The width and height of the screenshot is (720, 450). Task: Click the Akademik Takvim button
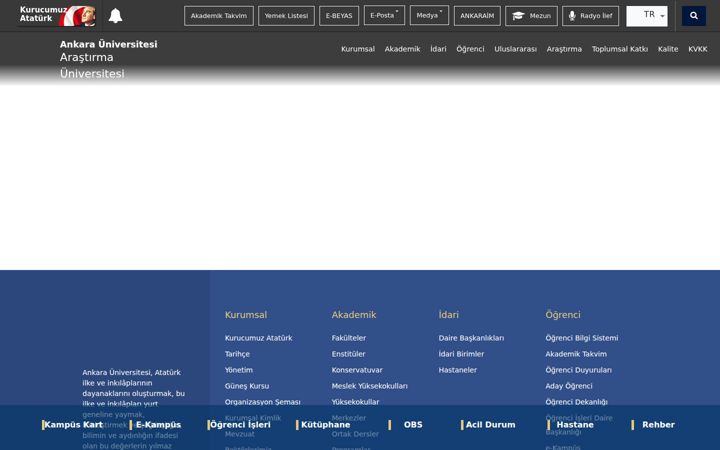[219, 16]
